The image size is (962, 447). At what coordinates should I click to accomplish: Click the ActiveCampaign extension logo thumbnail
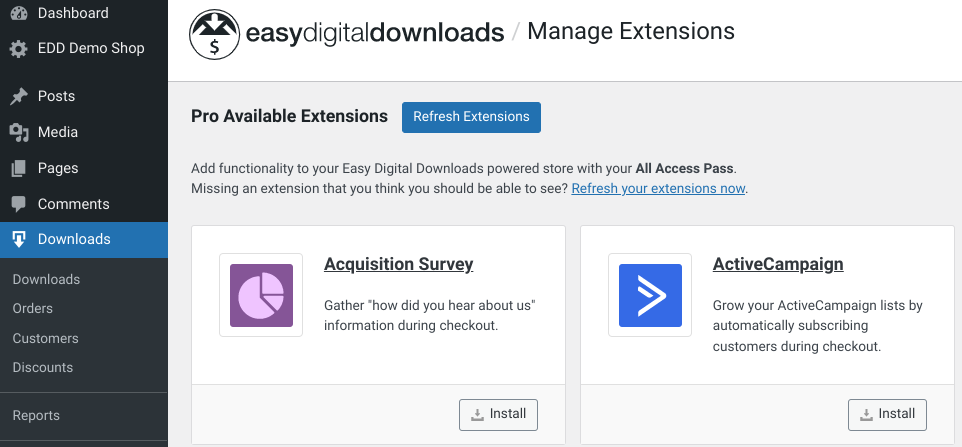[650, 295]
